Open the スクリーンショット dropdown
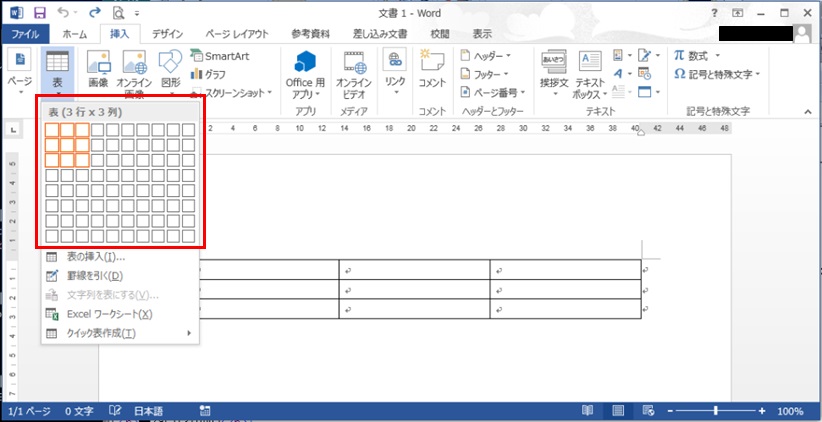 point(231,93)
